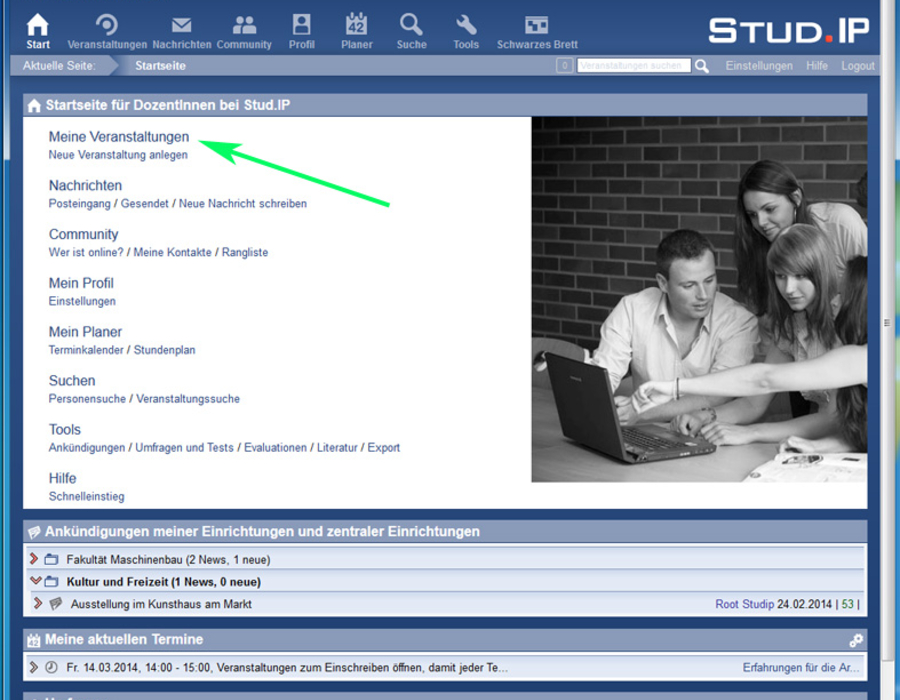Click the Meine Veranstaltungen link
This screenshot has width=900, height=700.
pyautogui.click(x=119, y=137)
